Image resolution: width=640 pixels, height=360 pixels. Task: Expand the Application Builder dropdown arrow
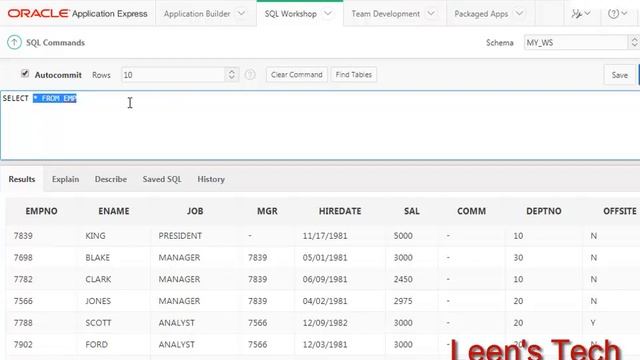pyautogui.click(x=242, y=13)
